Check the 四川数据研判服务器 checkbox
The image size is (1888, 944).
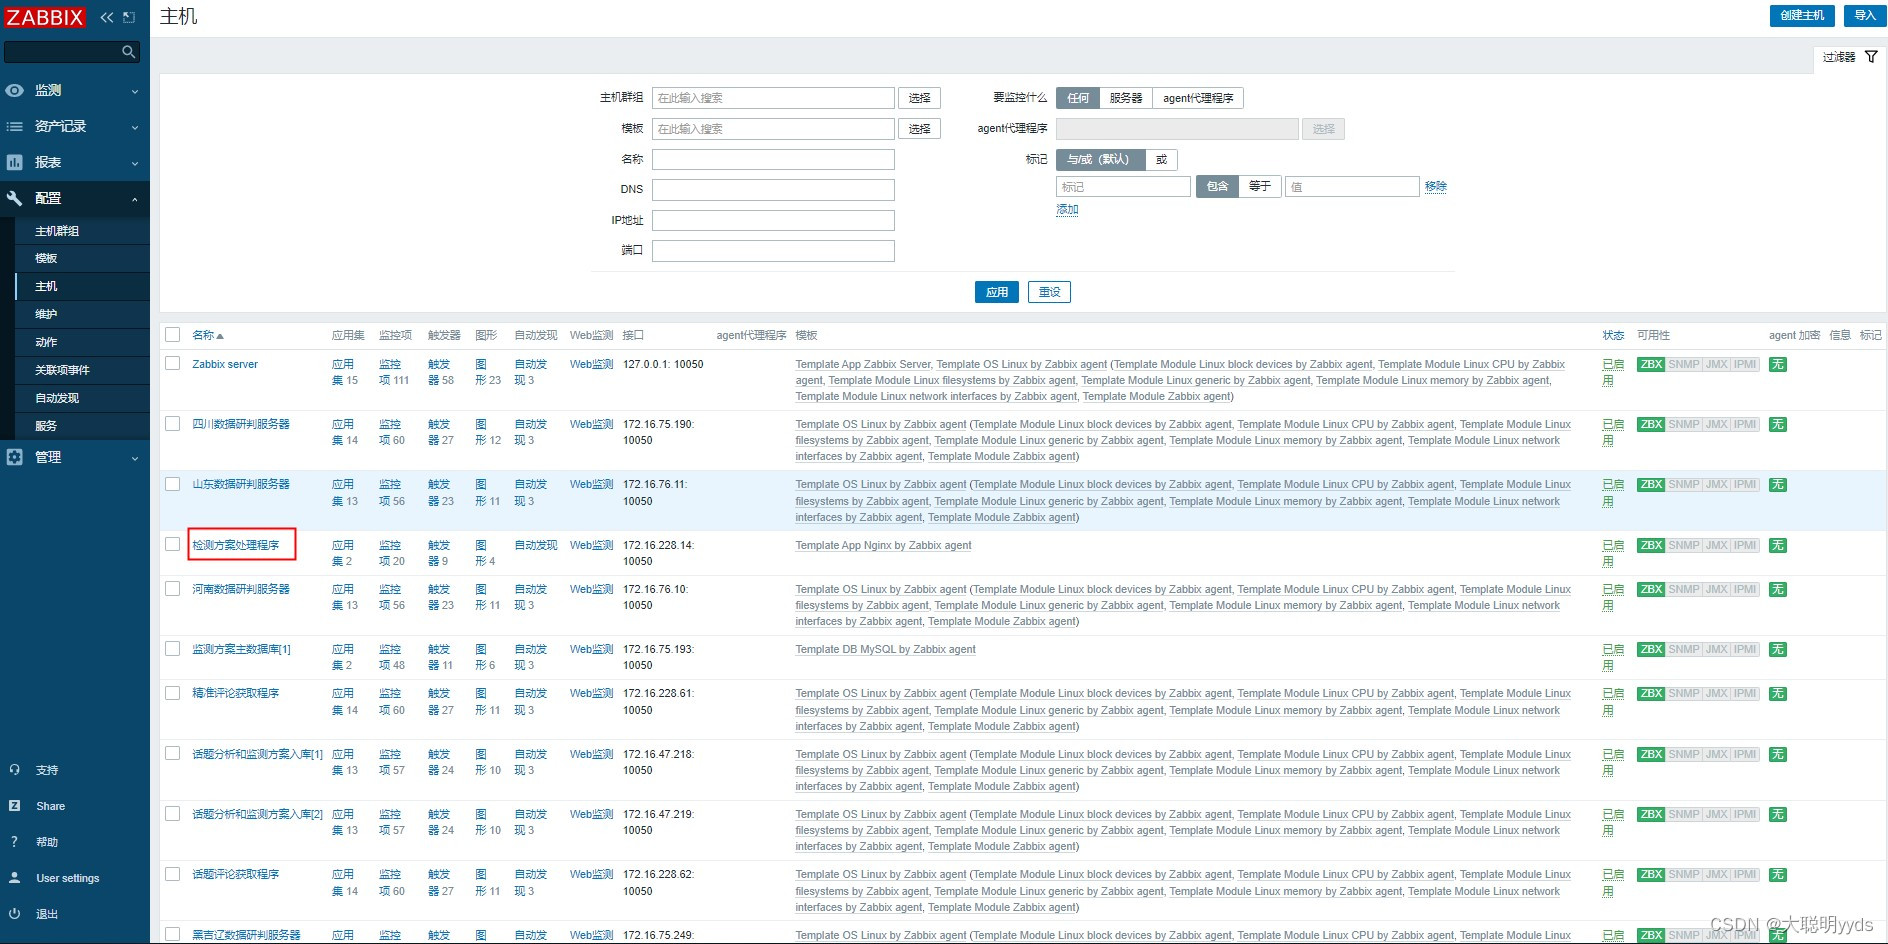(173, 424)
